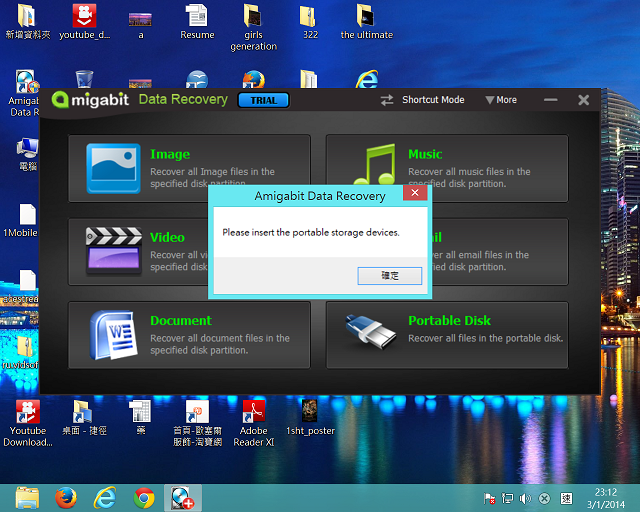Close the Amigabit main window
The height and width of the screenshot is (512, 640).
(584, 100)
